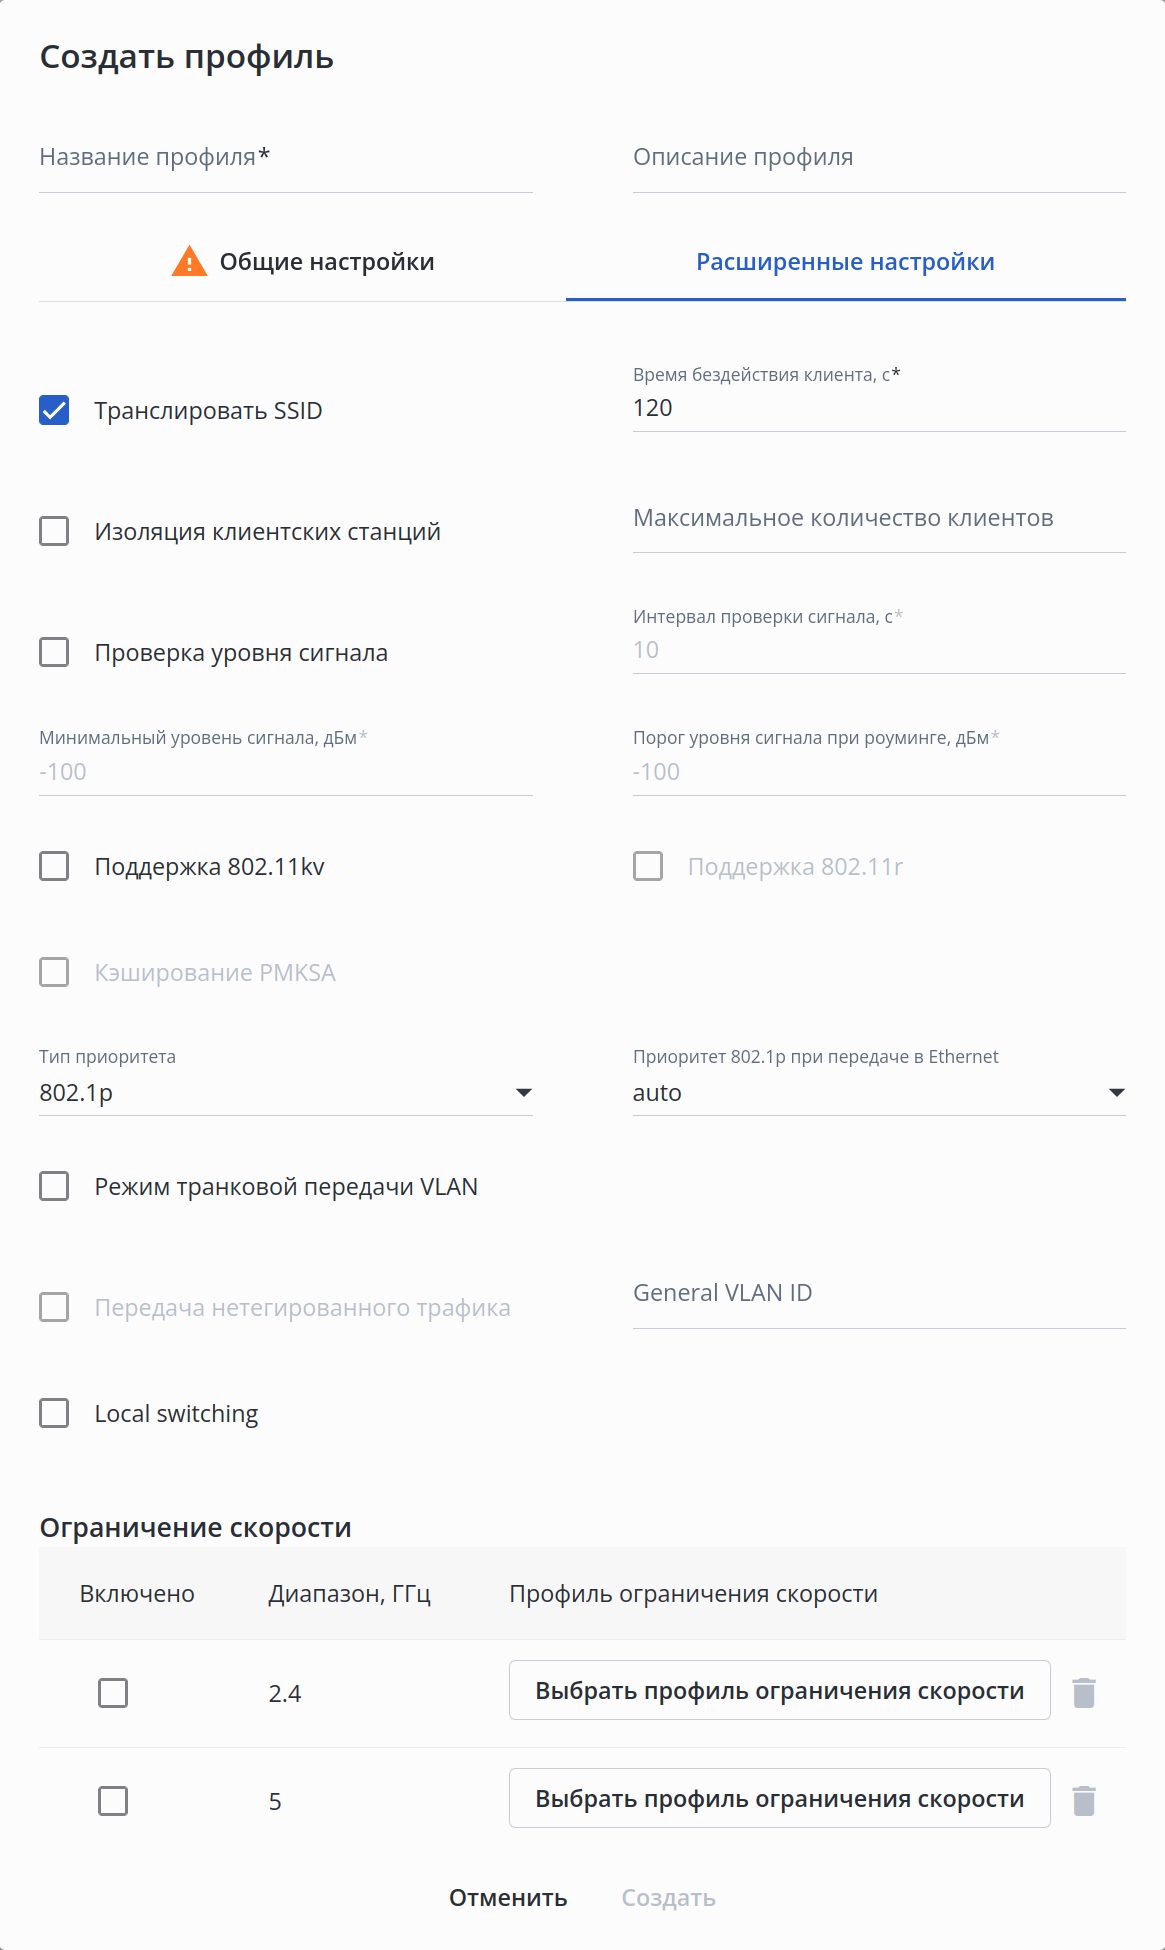1165x1950 pixels.
Task: Expand Приоритет 802.1p при передаче в Ethernet dropdown
Action: (x=878, y=1093)
